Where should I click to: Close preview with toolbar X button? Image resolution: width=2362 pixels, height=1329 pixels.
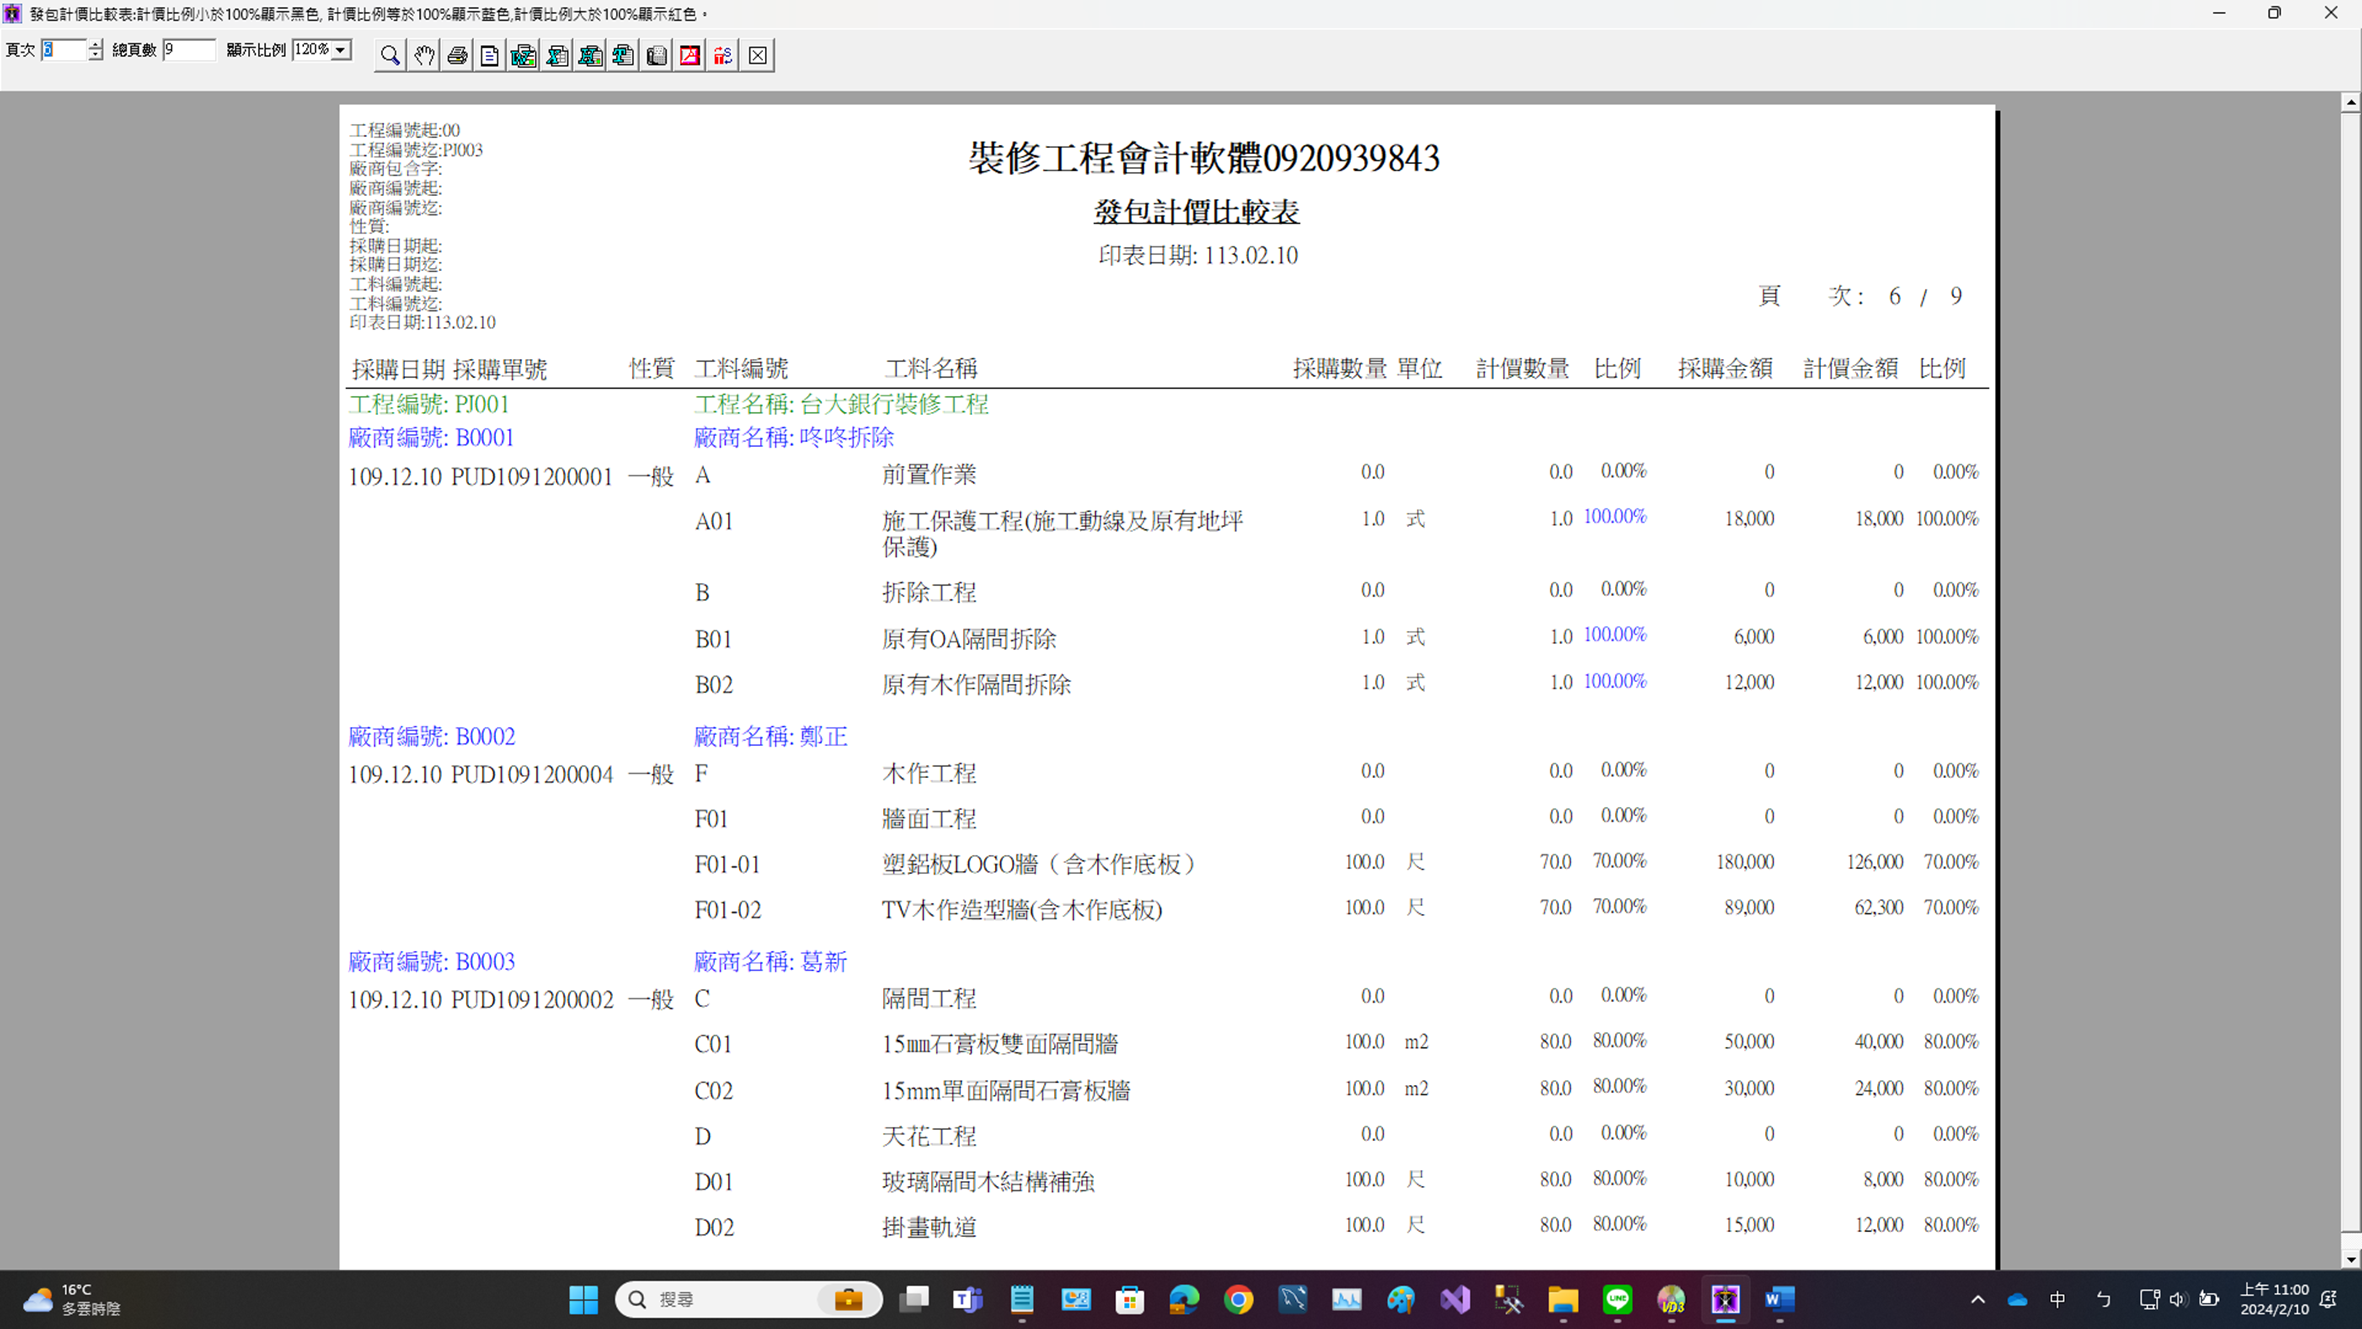pos(757,56)
